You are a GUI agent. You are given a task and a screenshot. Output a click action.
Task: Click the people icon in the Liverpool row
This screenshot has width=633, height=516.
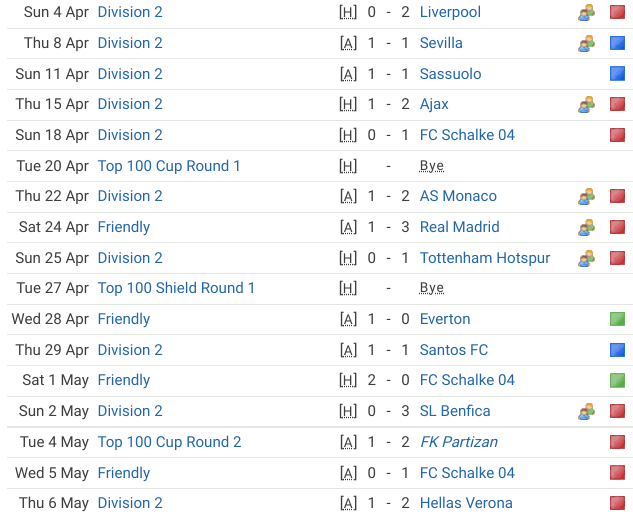586,12
